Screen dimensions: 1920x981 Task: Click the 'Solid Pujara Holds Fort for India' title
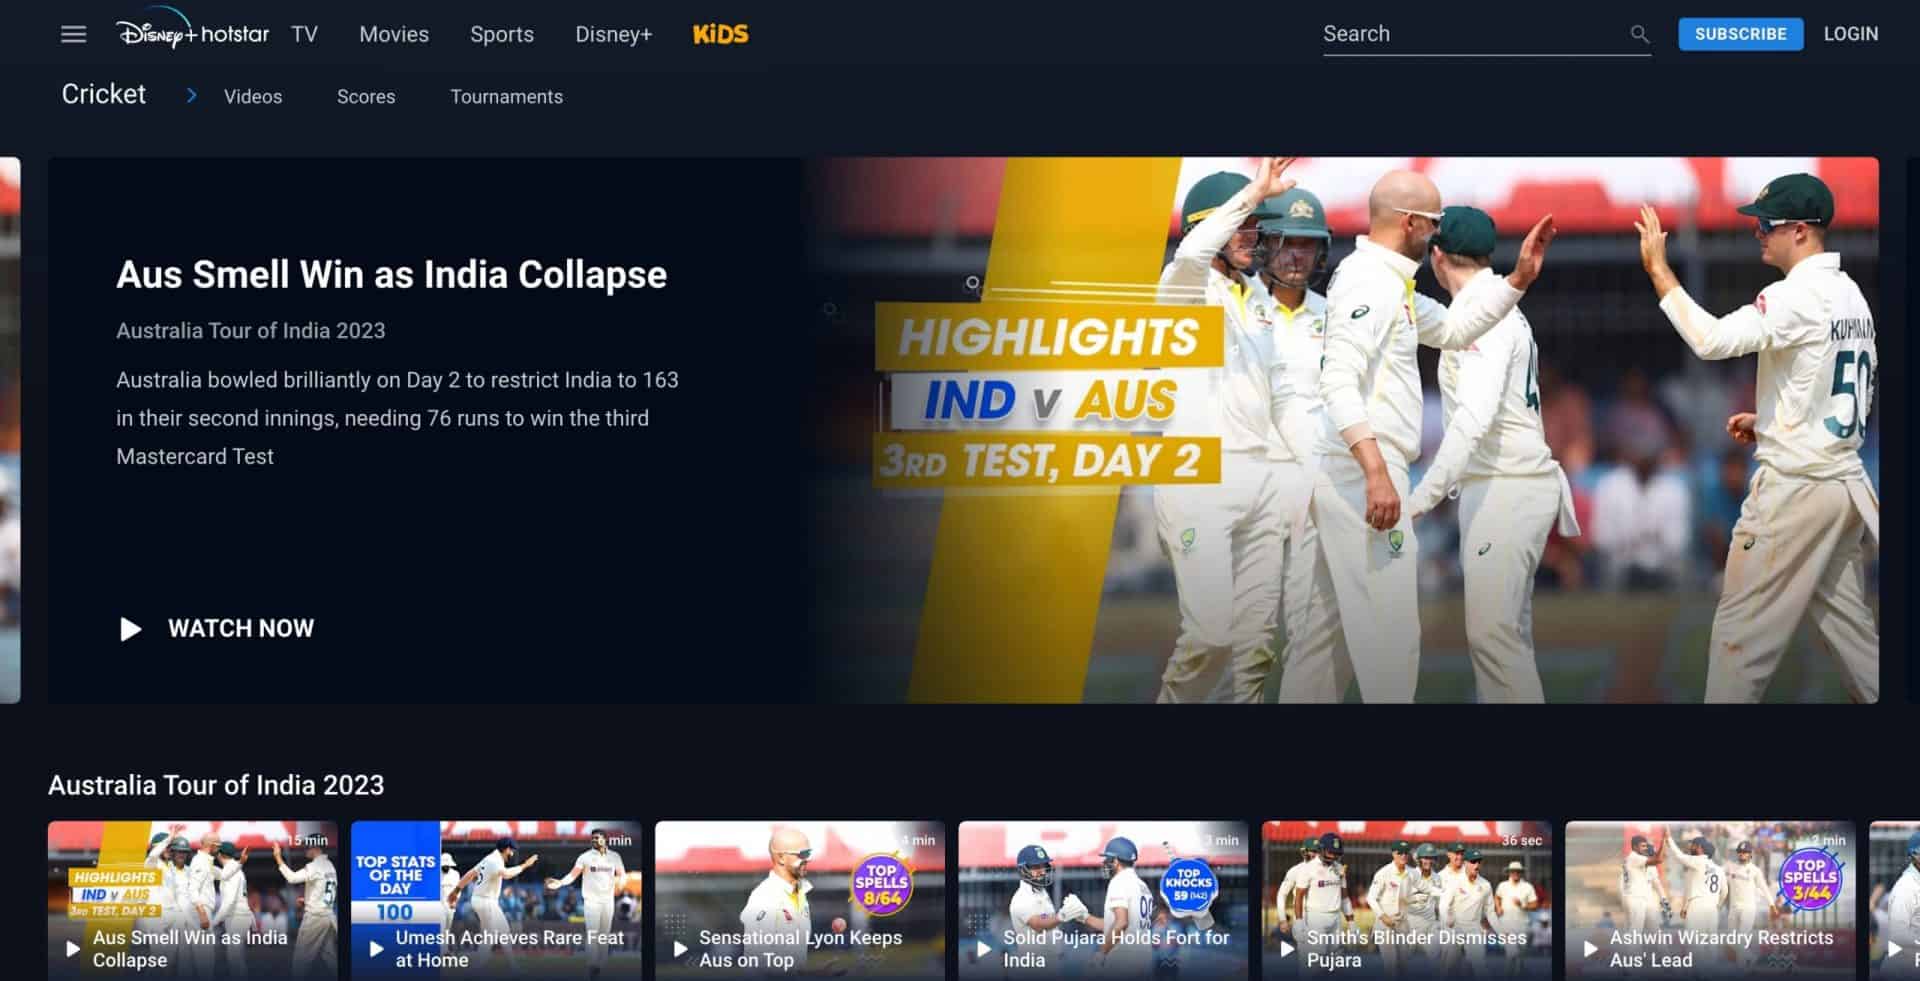click(x=1116, y=948)
